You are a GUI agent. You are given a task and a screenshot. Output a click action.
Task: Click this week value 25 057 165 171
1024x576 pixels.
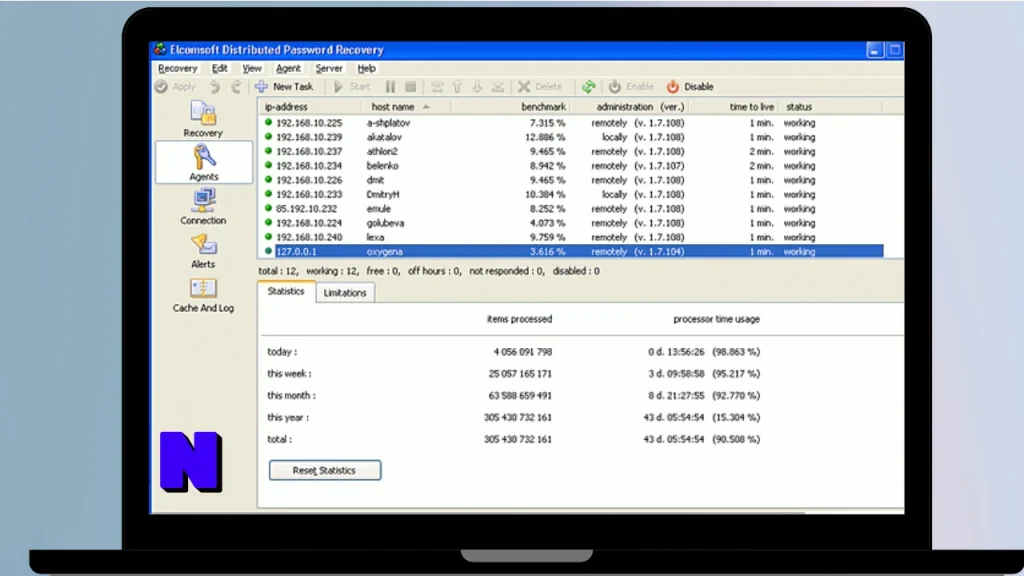coord(520,374)
